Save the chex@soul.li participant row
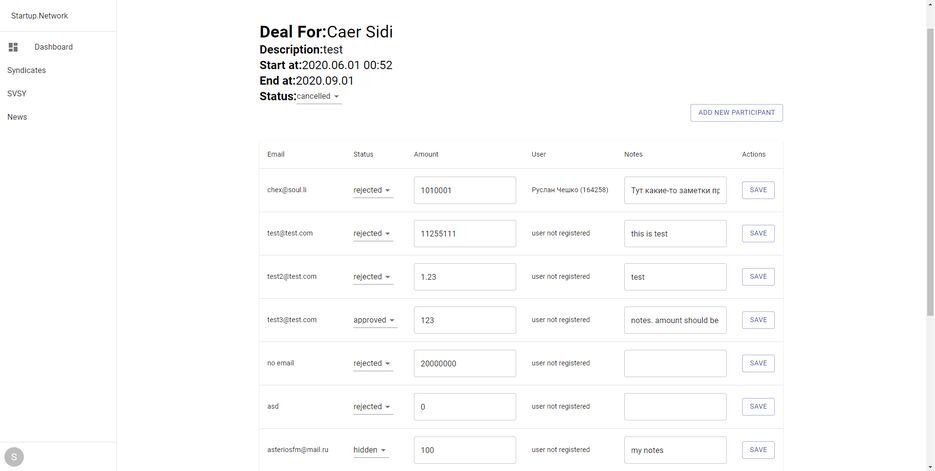This screenshot has width=935, height=471. click(758, 190)
